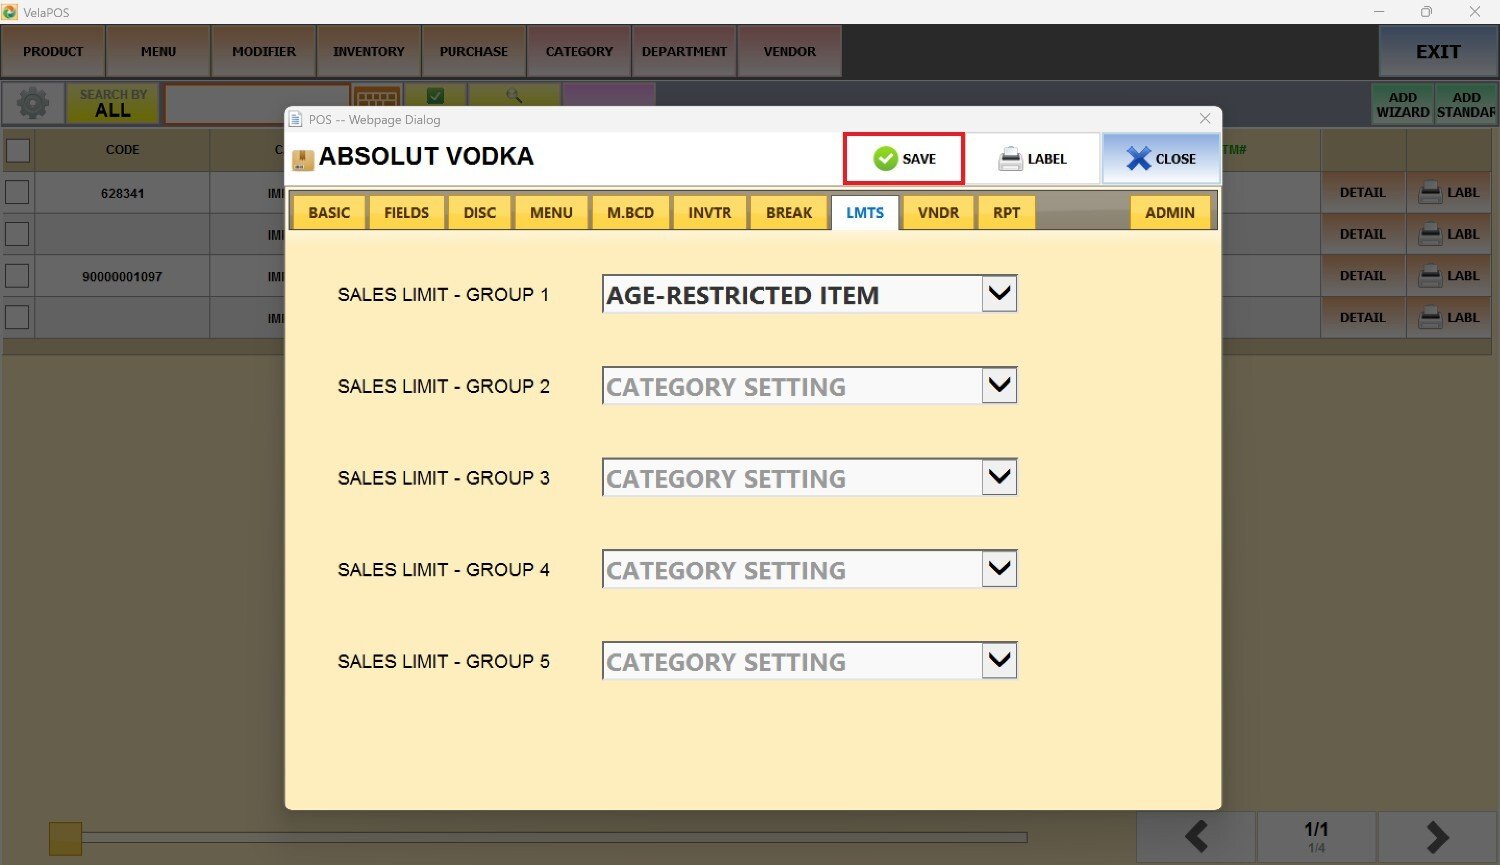The height and width of the screenshot is (865, 1500).
Task: Open the INVTR tab
Action: tap(709, 212)
